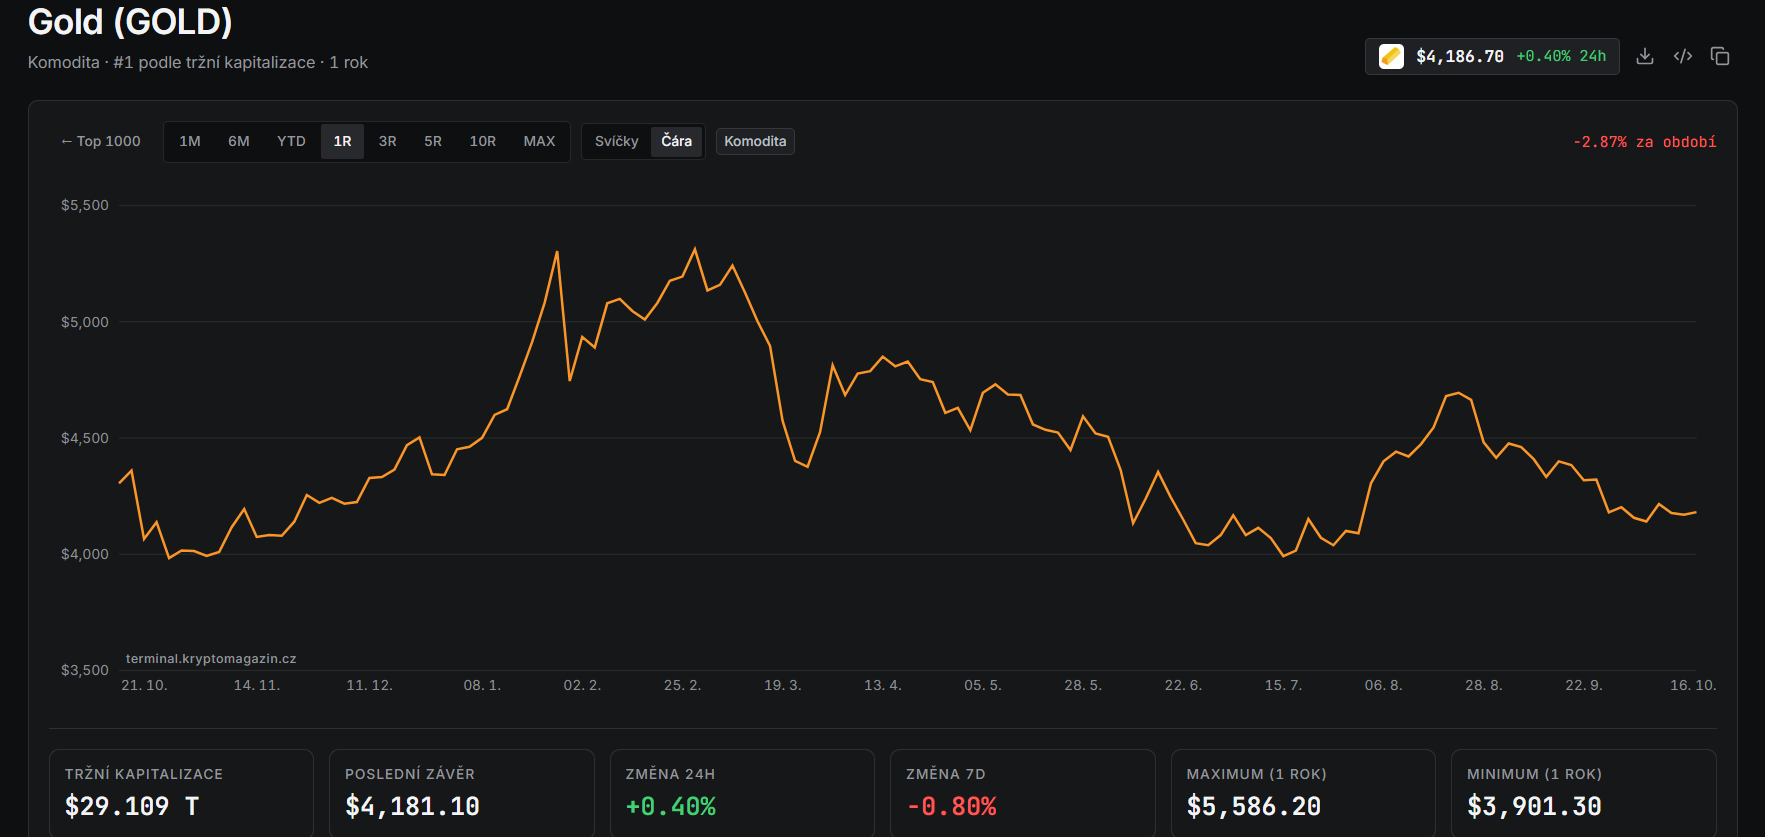Click the $3,500 y-axis label

coord(85,670)
